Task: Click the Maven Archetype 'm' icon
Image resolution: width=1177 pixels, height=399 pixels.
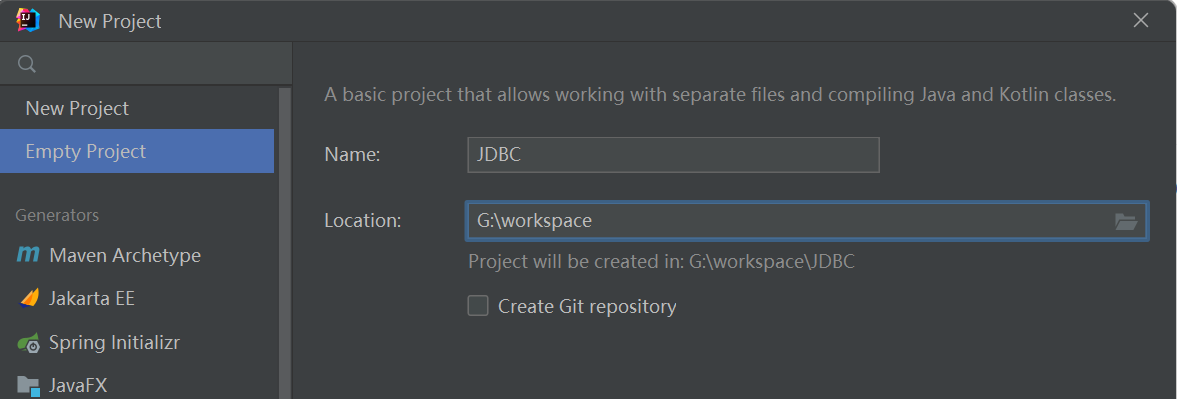Action: click(28, 255)
